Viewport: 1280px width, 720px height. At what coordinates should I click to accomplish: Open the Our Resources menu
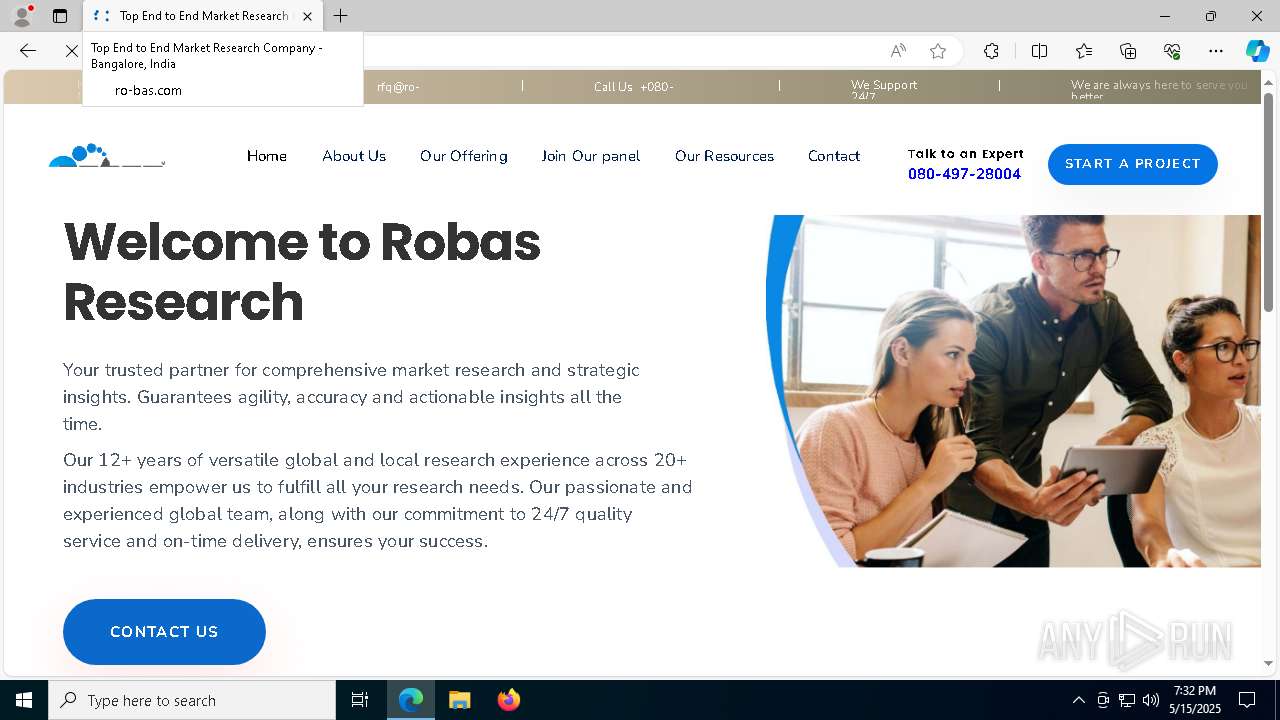724,156
